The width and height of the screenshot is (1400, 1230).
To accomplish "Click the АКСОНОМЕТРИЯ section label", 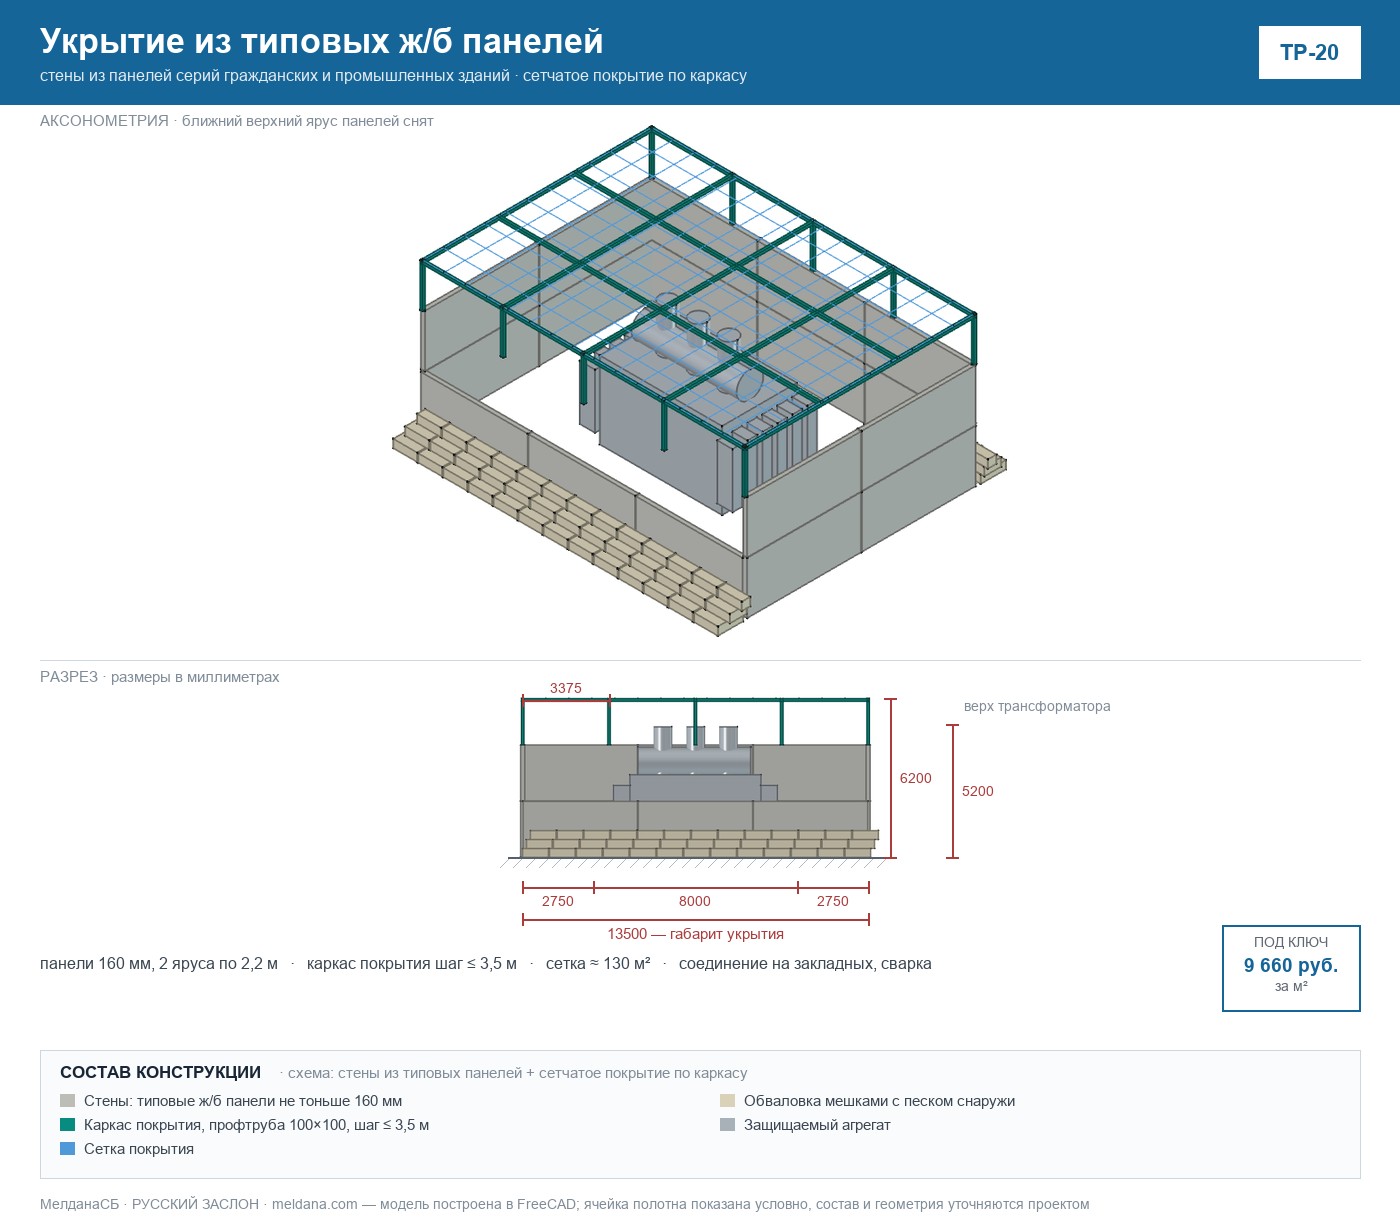I will (104, 121).
